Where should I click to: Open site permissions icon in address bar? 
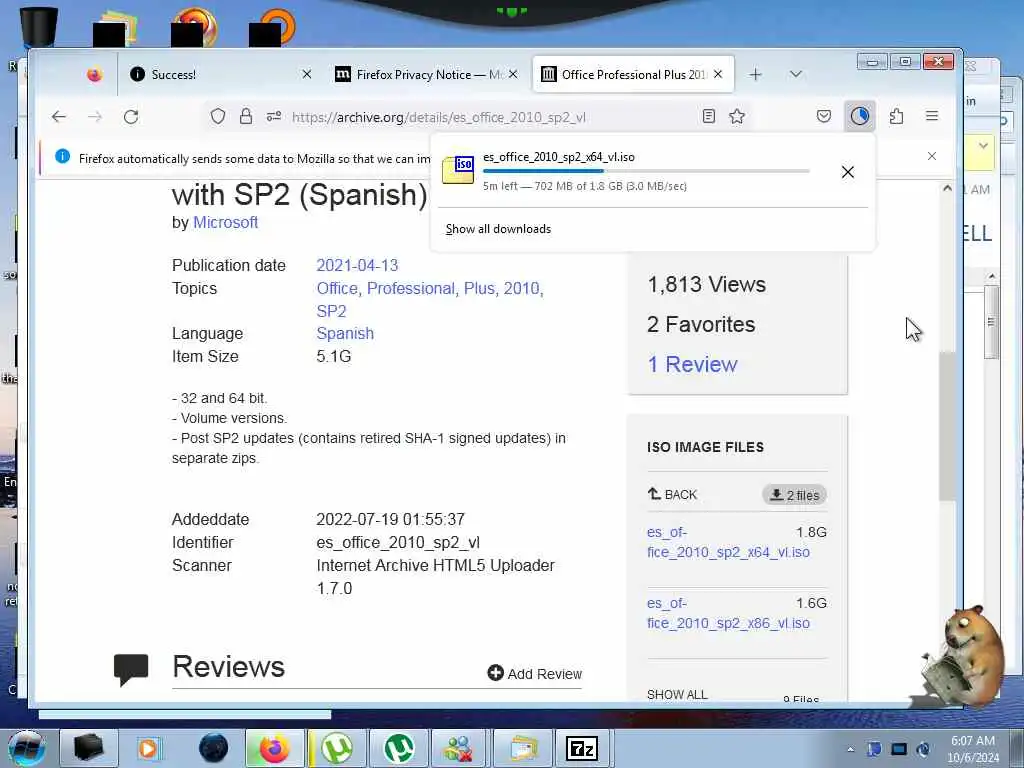tap(274, 117)
